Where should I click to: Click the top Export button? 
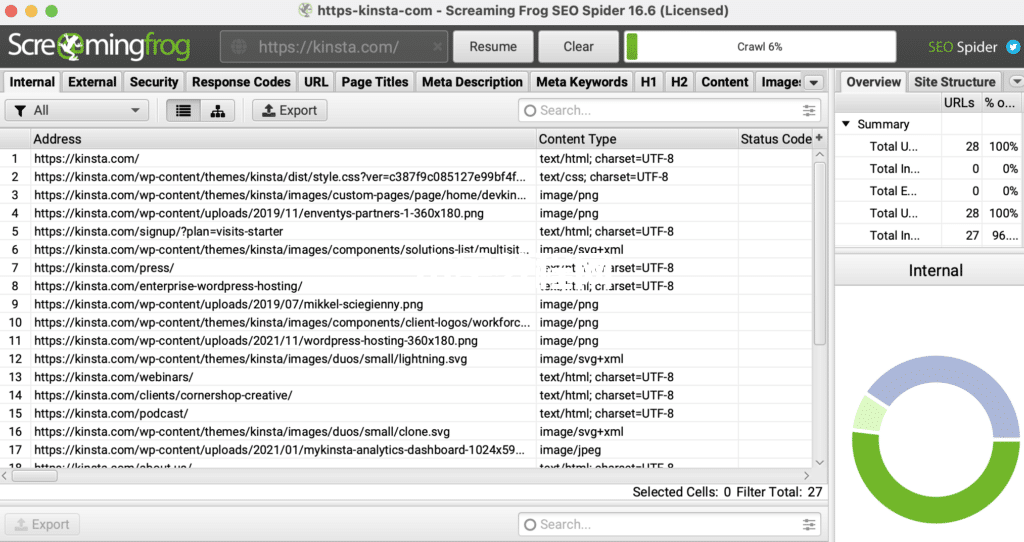pyautogui.click(x=289, y=110)
